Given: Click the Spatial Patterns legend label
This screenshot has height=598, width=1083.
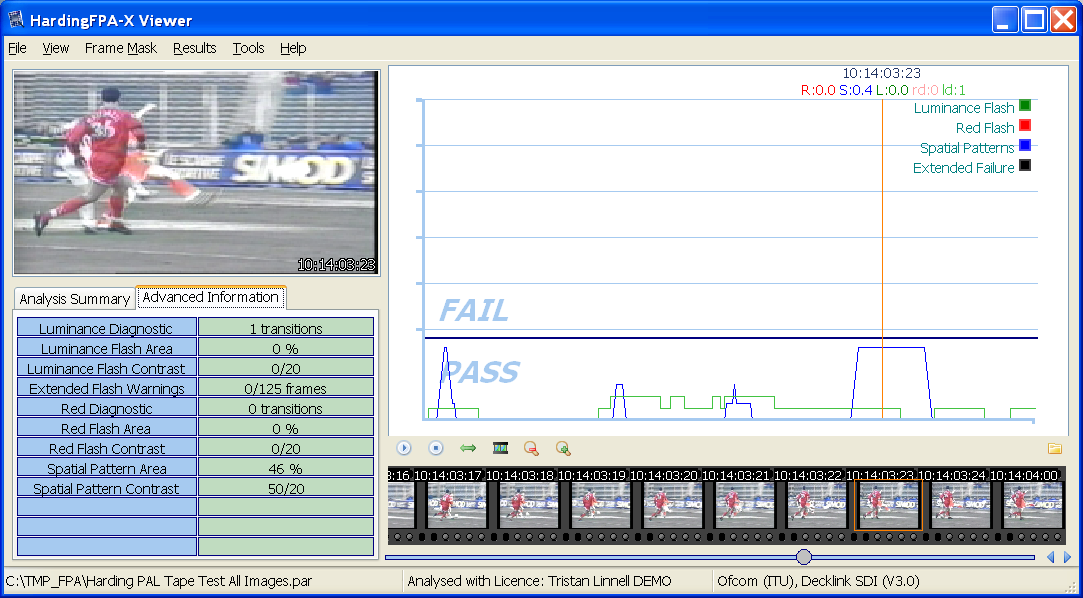Looking at the screenshot, I should click(x=967, y=148).
